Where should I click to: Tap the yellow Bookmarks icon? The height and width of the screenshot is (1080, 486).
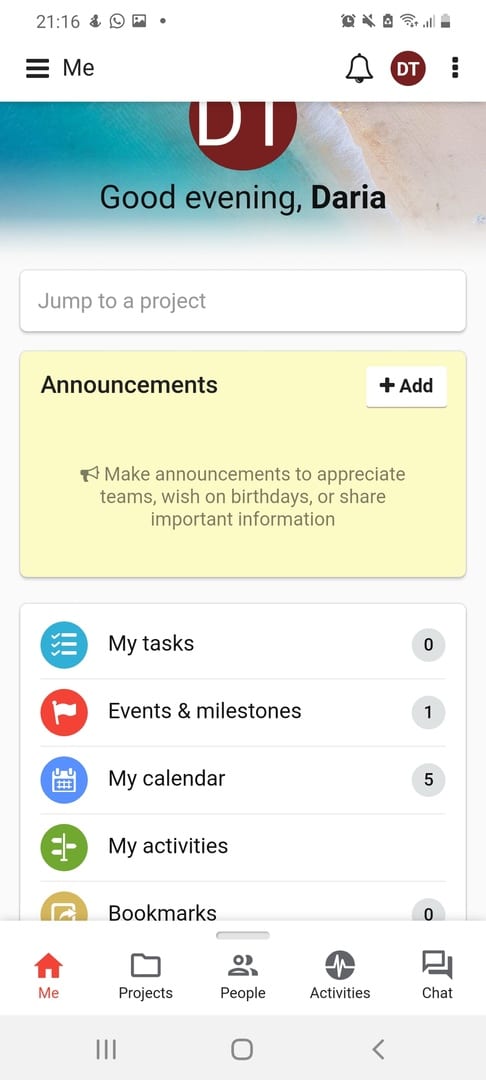click(x=64, y=906)
